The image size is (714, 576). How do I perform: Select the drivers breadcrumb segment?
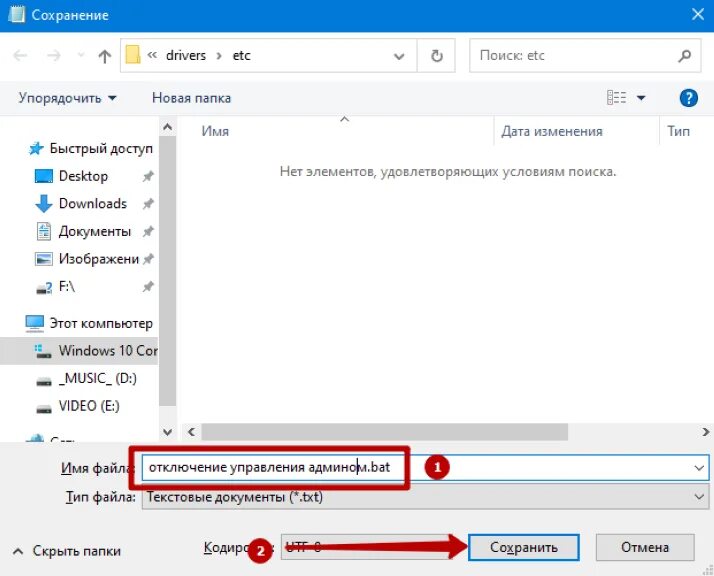click(186, 56)
